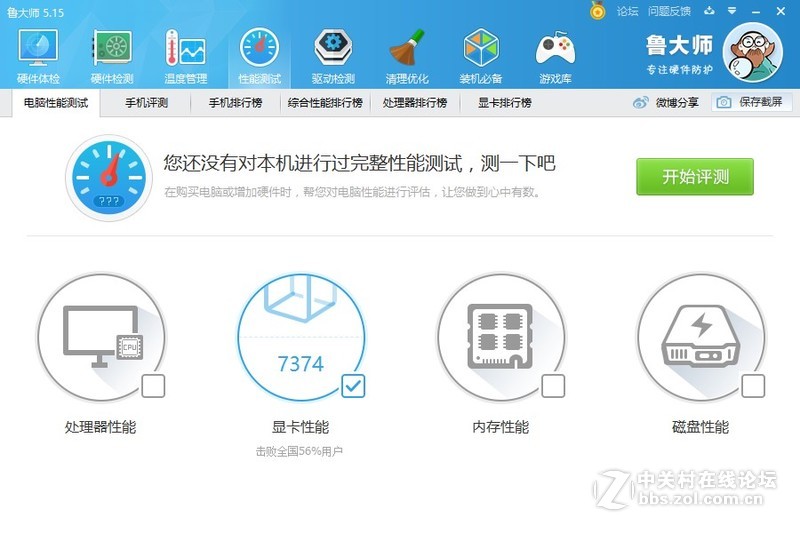
Task: Click the 磁盘性能 label
Action: (x=701, y=427)
